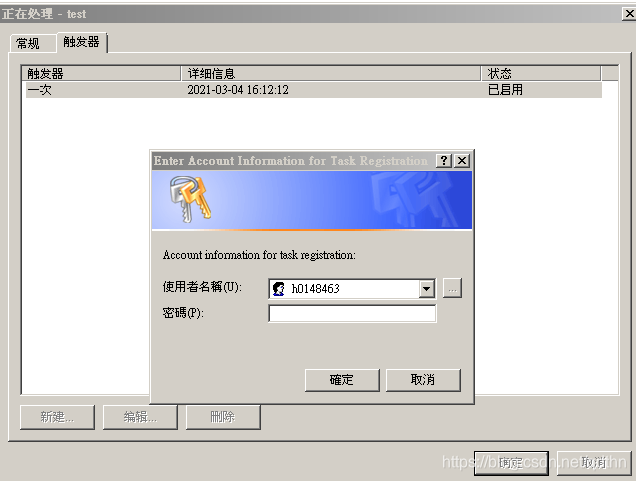Click the 编辑... button
The height and width of the screenshot is (481, 636).
pyautogui.click(x=140, y=417)
